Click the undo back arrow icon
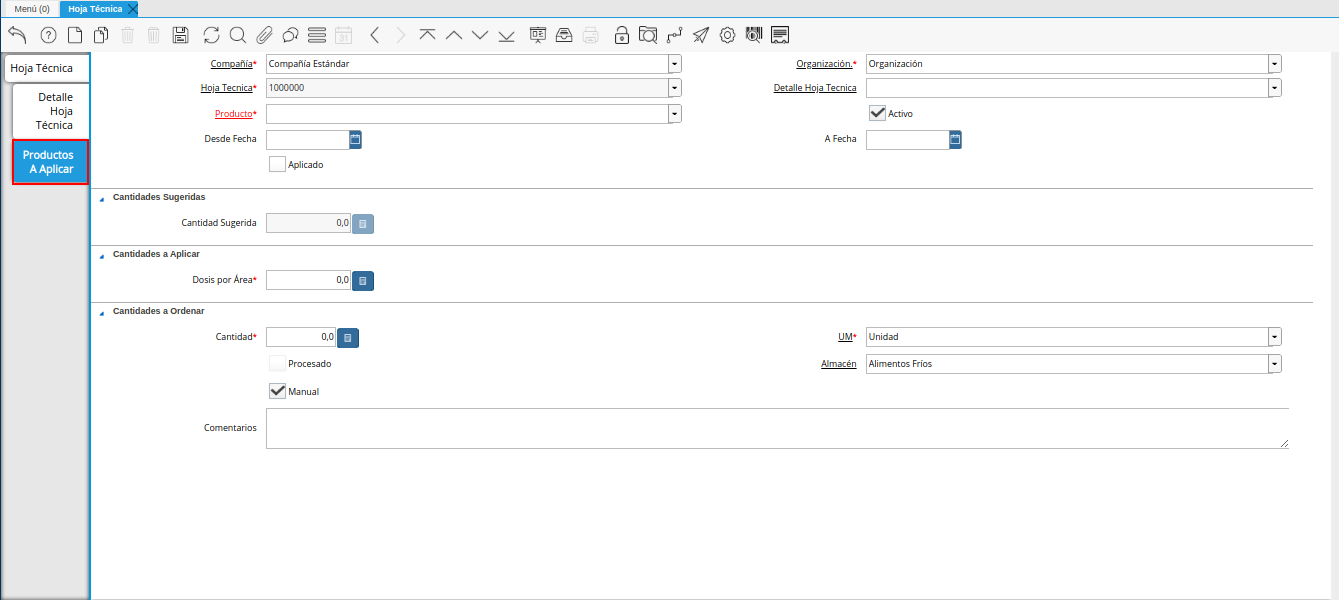Image resolution: width=1339 pixels, height=600 pixels. point(17,35)
